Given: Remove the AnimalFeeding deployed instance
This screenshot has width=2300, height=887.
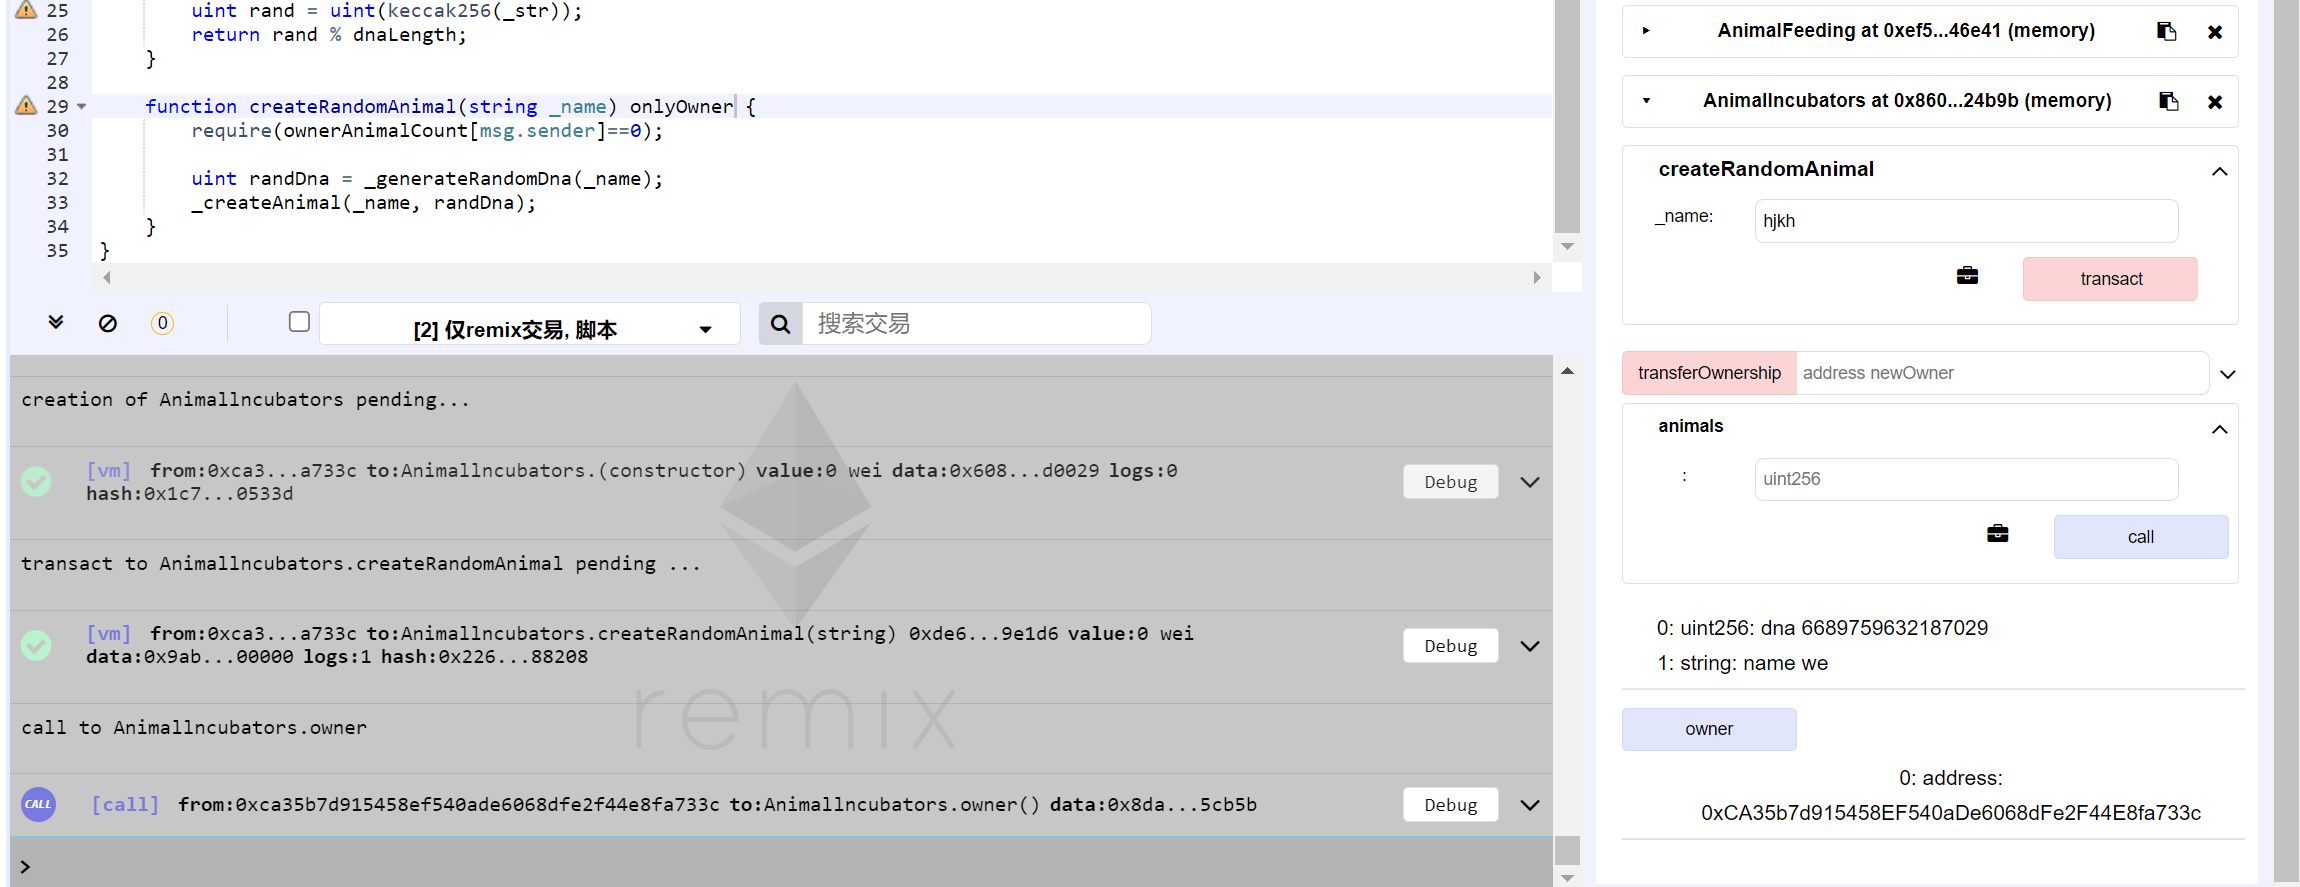Looking at the screenshot, I should coord(2215,32).
